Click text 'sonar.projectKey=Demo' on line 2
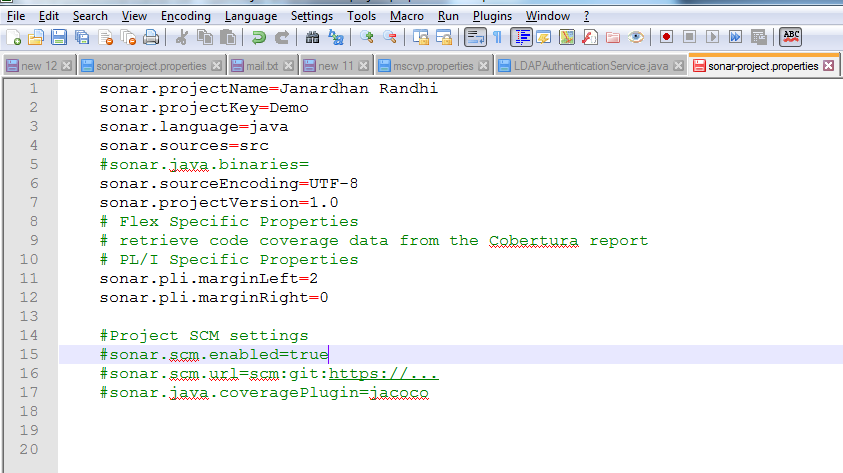The height and width of the screenshot is (473, 843). pos(204,108)
